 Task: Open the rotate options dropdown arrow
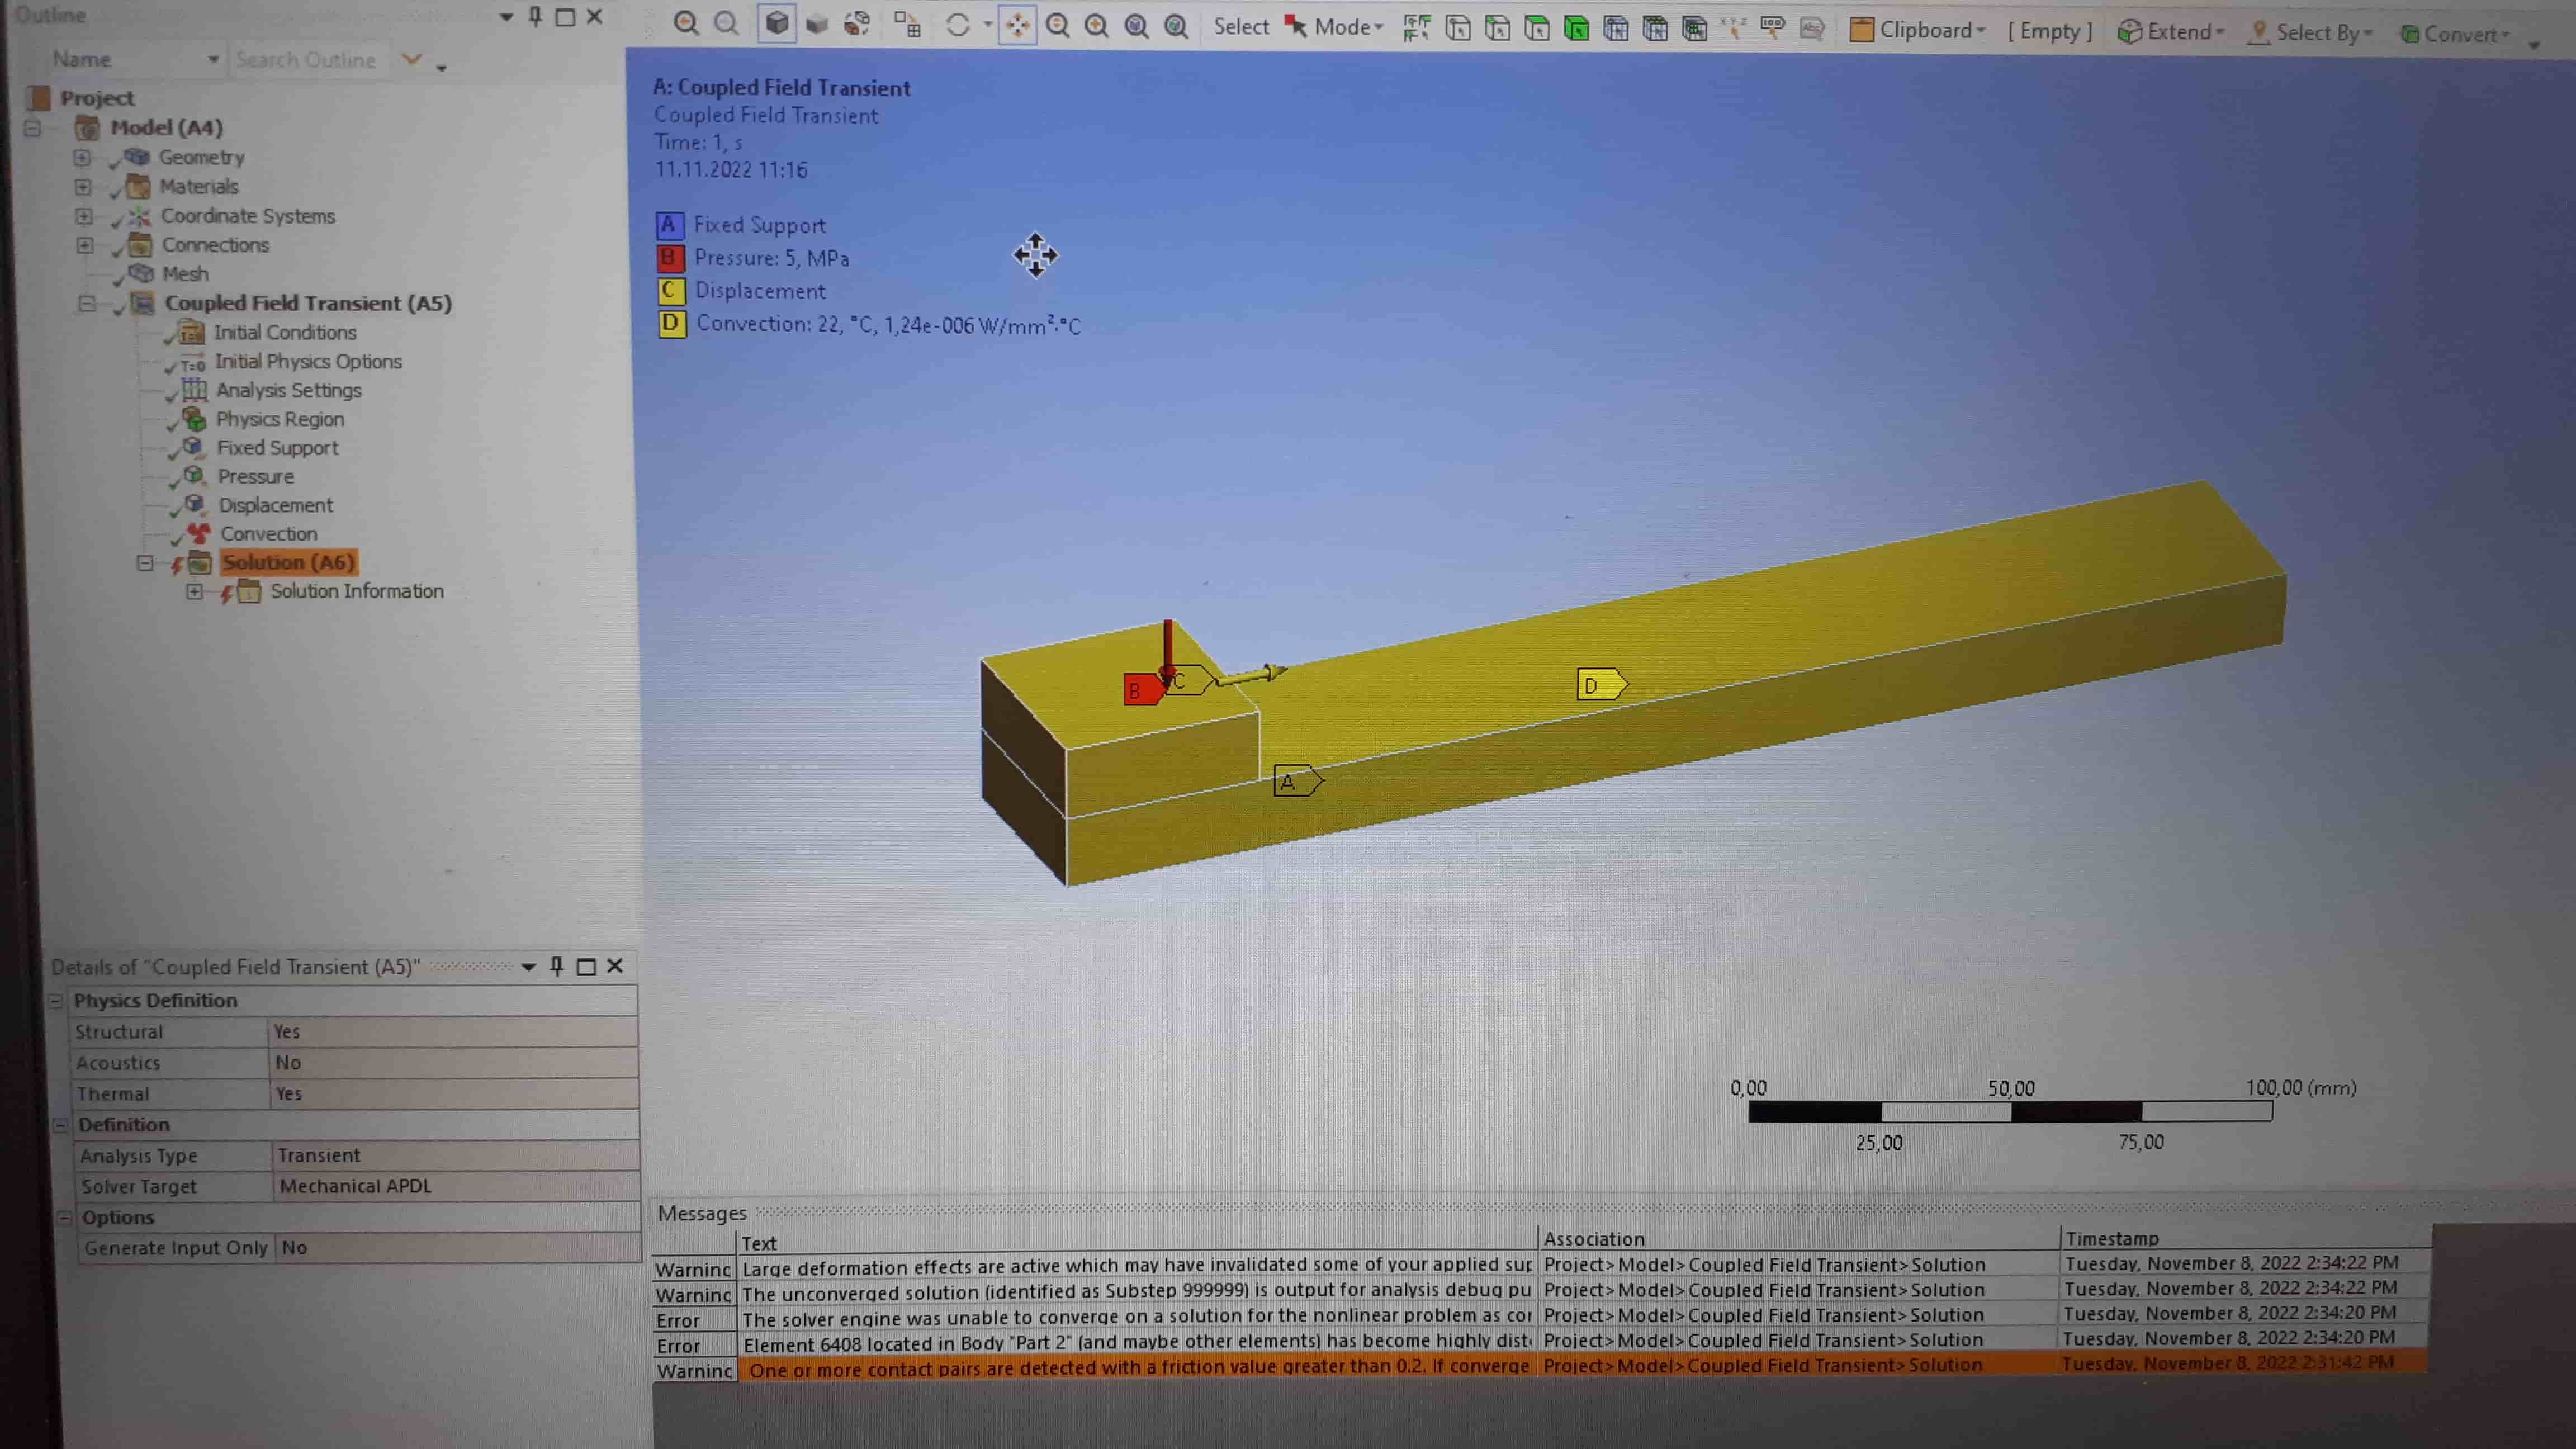pos(987,25)
